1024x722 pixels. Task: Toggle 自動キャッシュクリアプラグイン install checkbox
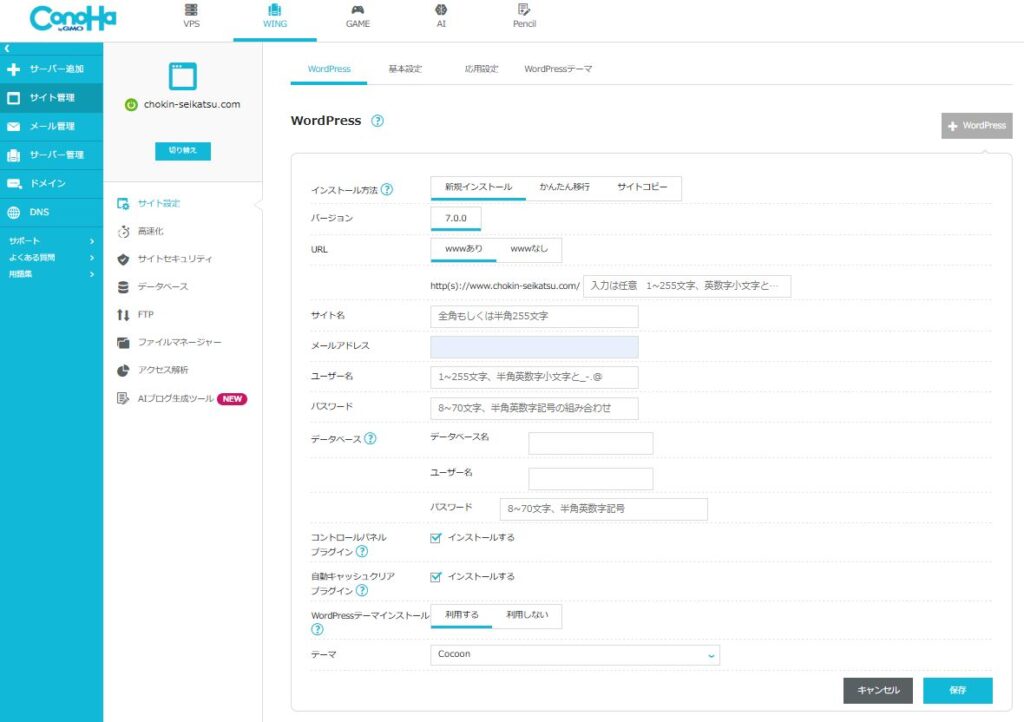coord(436,577)
